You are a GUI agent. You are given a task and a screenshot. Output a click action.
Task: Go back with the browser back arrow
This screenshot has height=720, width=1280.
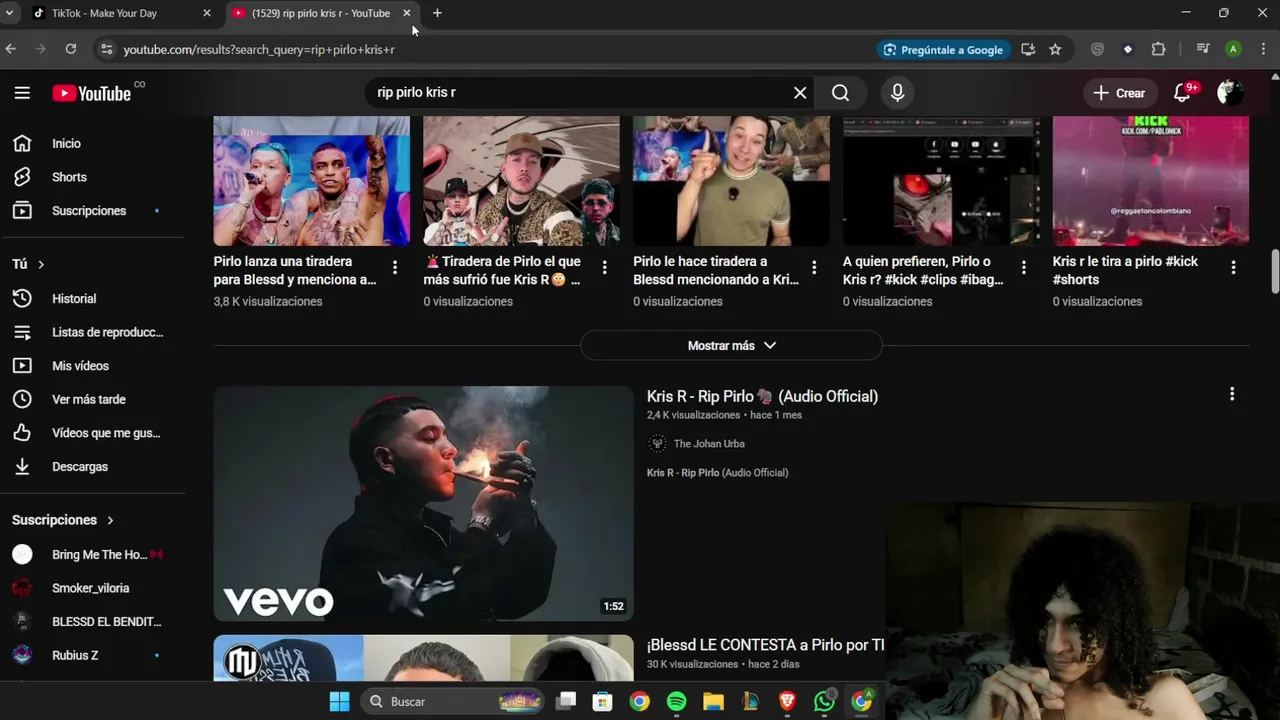11,49
